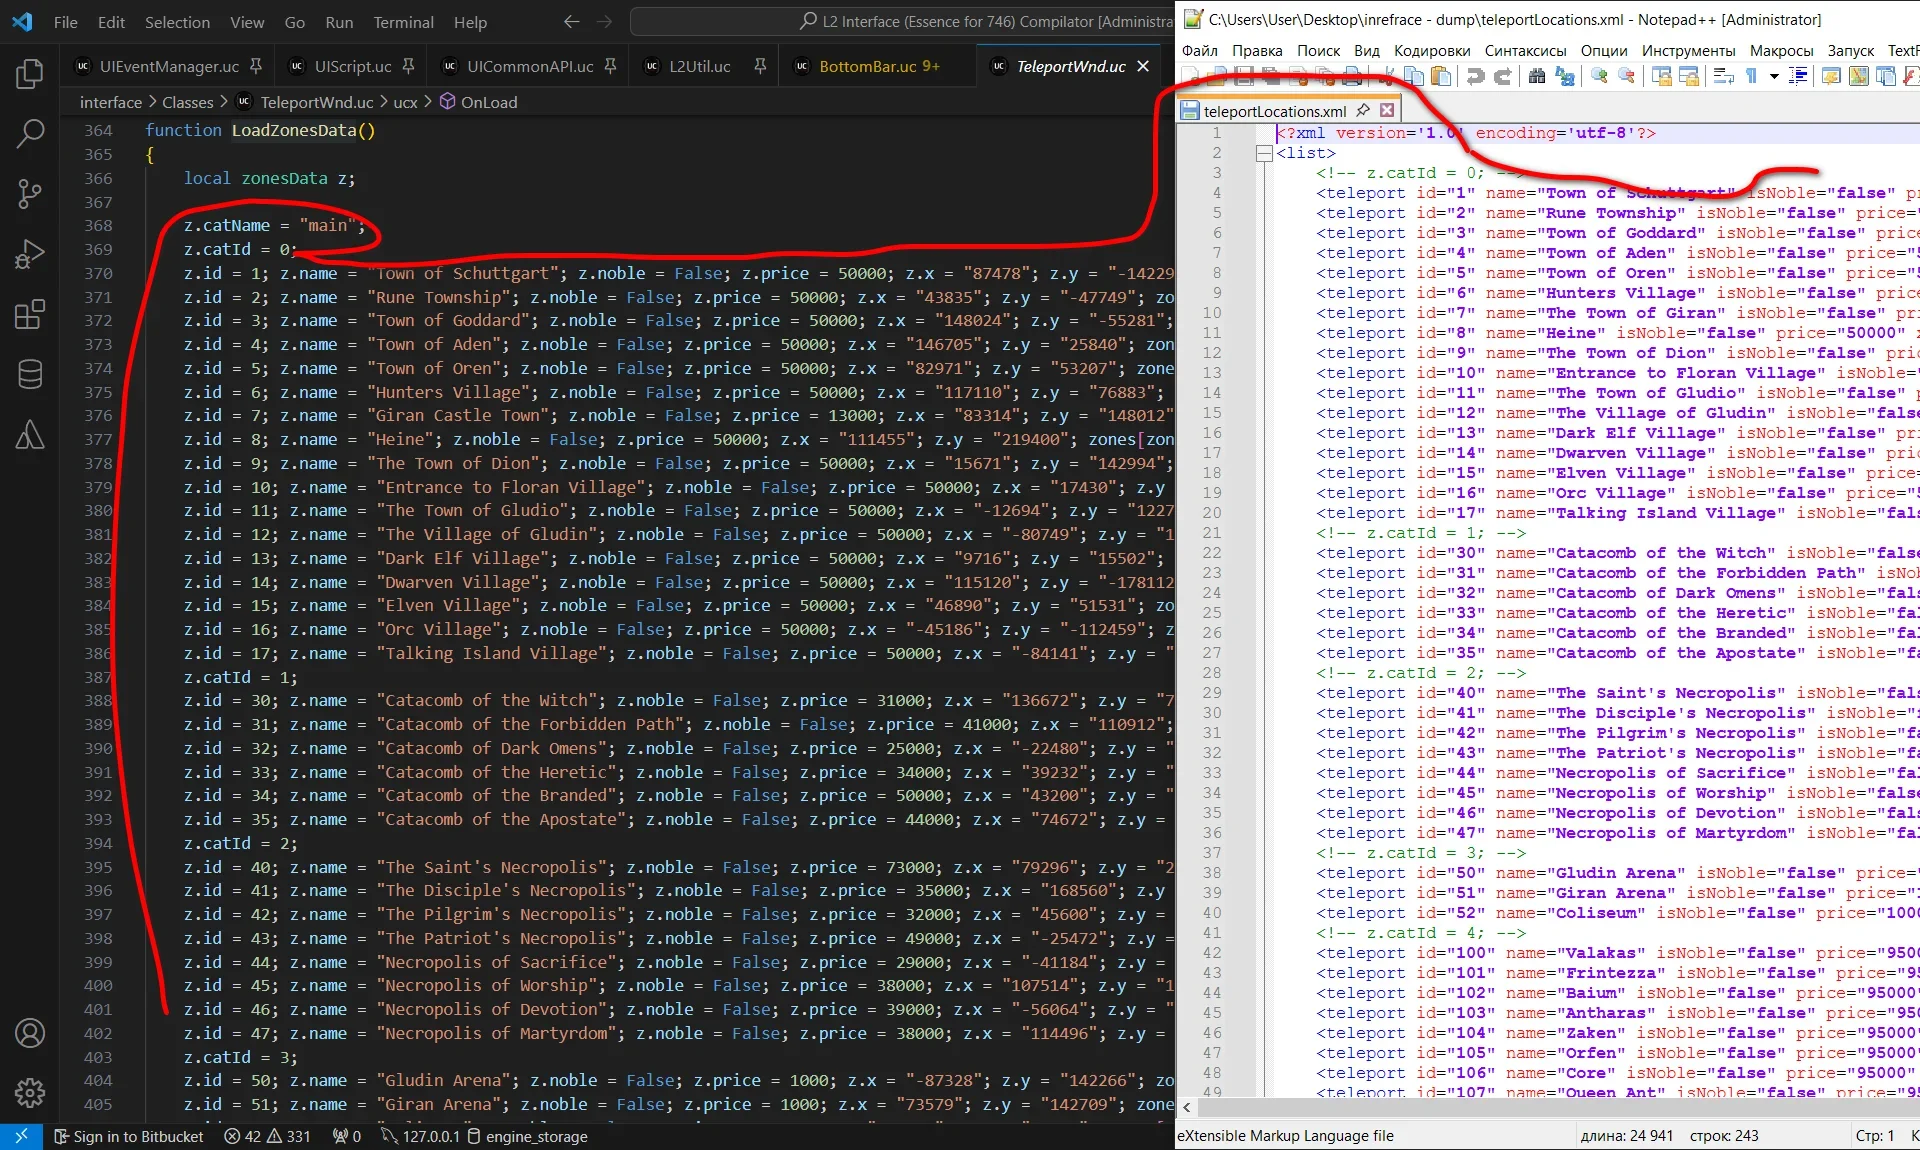Click the remote window indicator in status bar
The height and width of the screenshot is (1150, 1920).
21,1137
